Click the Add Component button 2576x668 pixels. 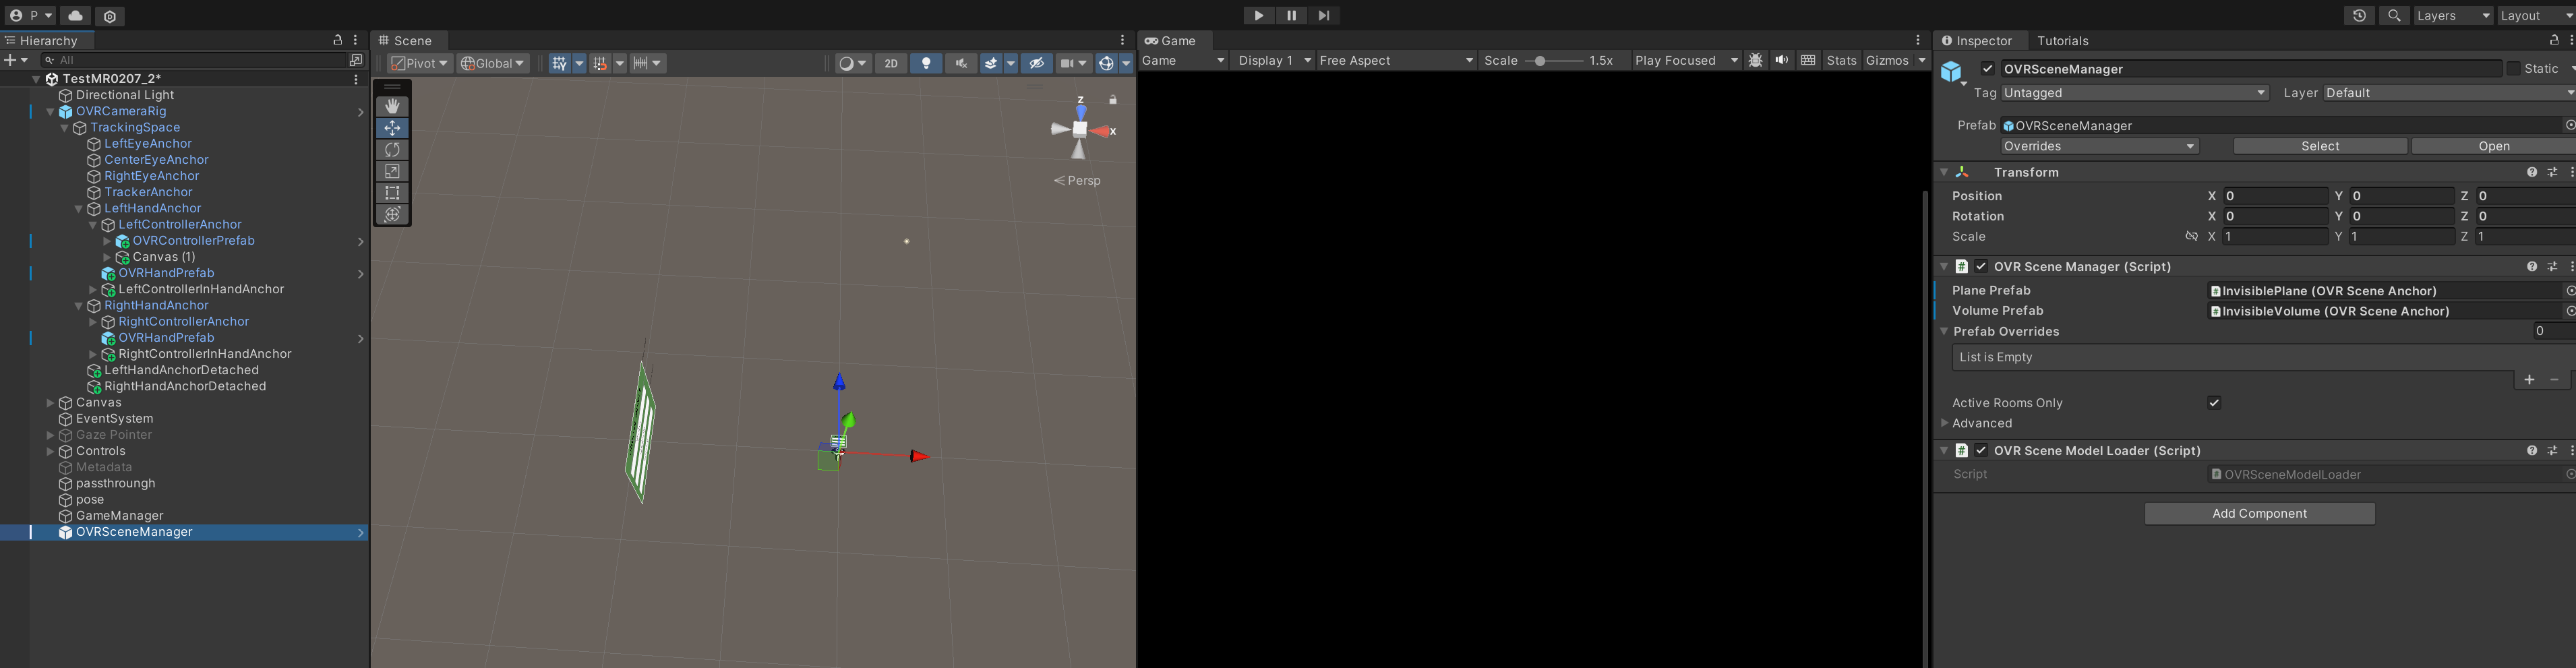[x=2259, y=514]
